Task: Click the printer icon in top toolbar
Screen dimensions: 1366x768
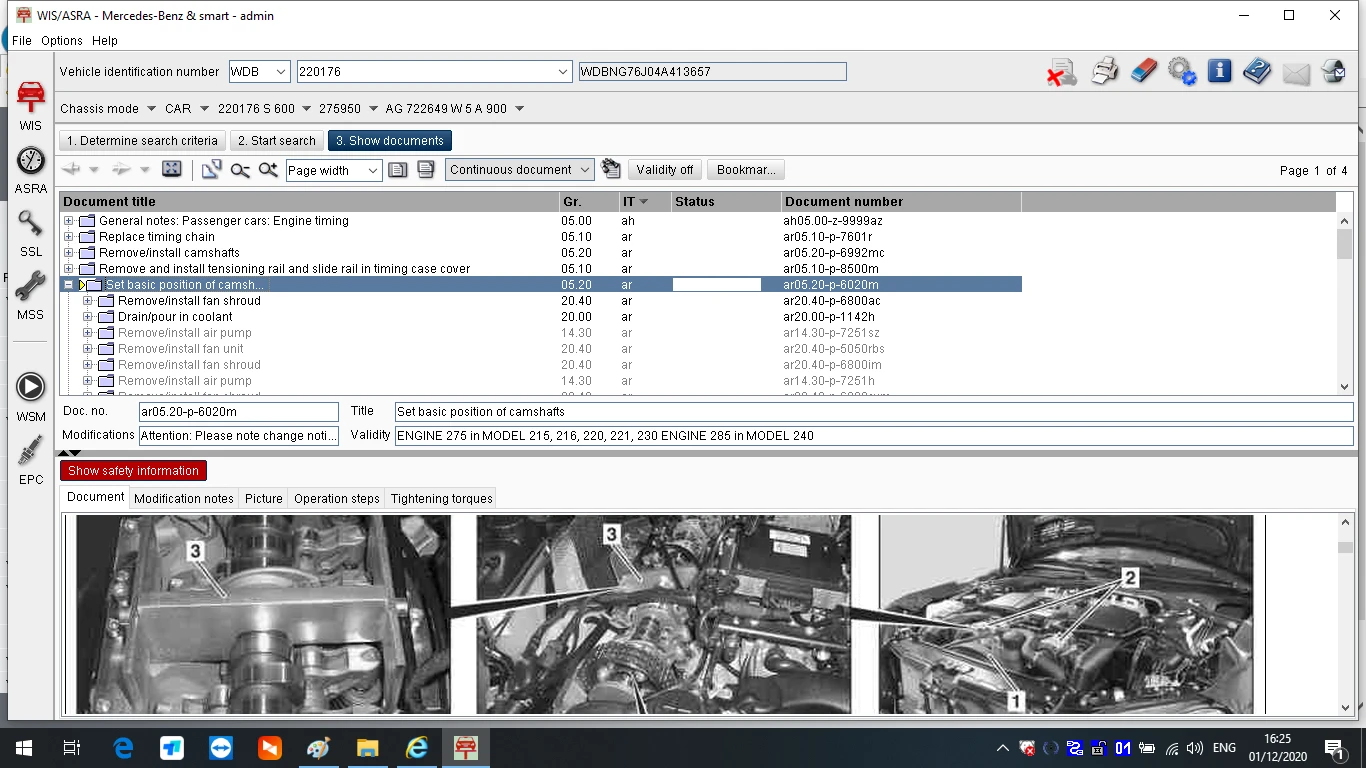Action: (1105, 71)
